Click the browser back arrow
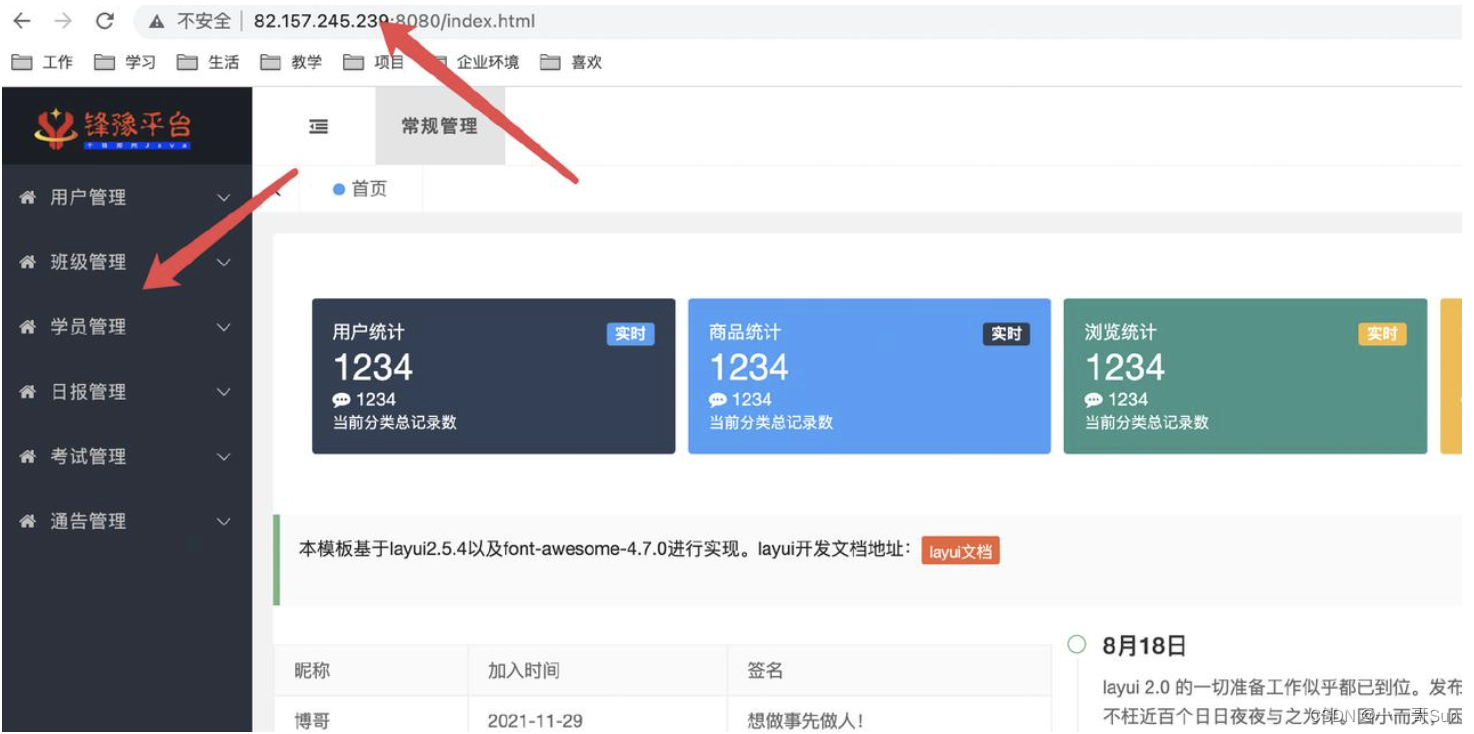This screenshot has width=1474, height=734. tap(21, 21)
